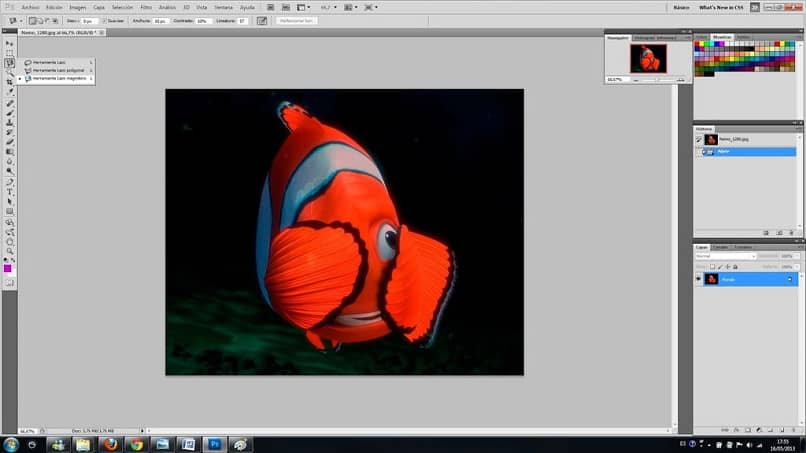
Task: Switch to the Canales tab
Action: pos(721,247)
